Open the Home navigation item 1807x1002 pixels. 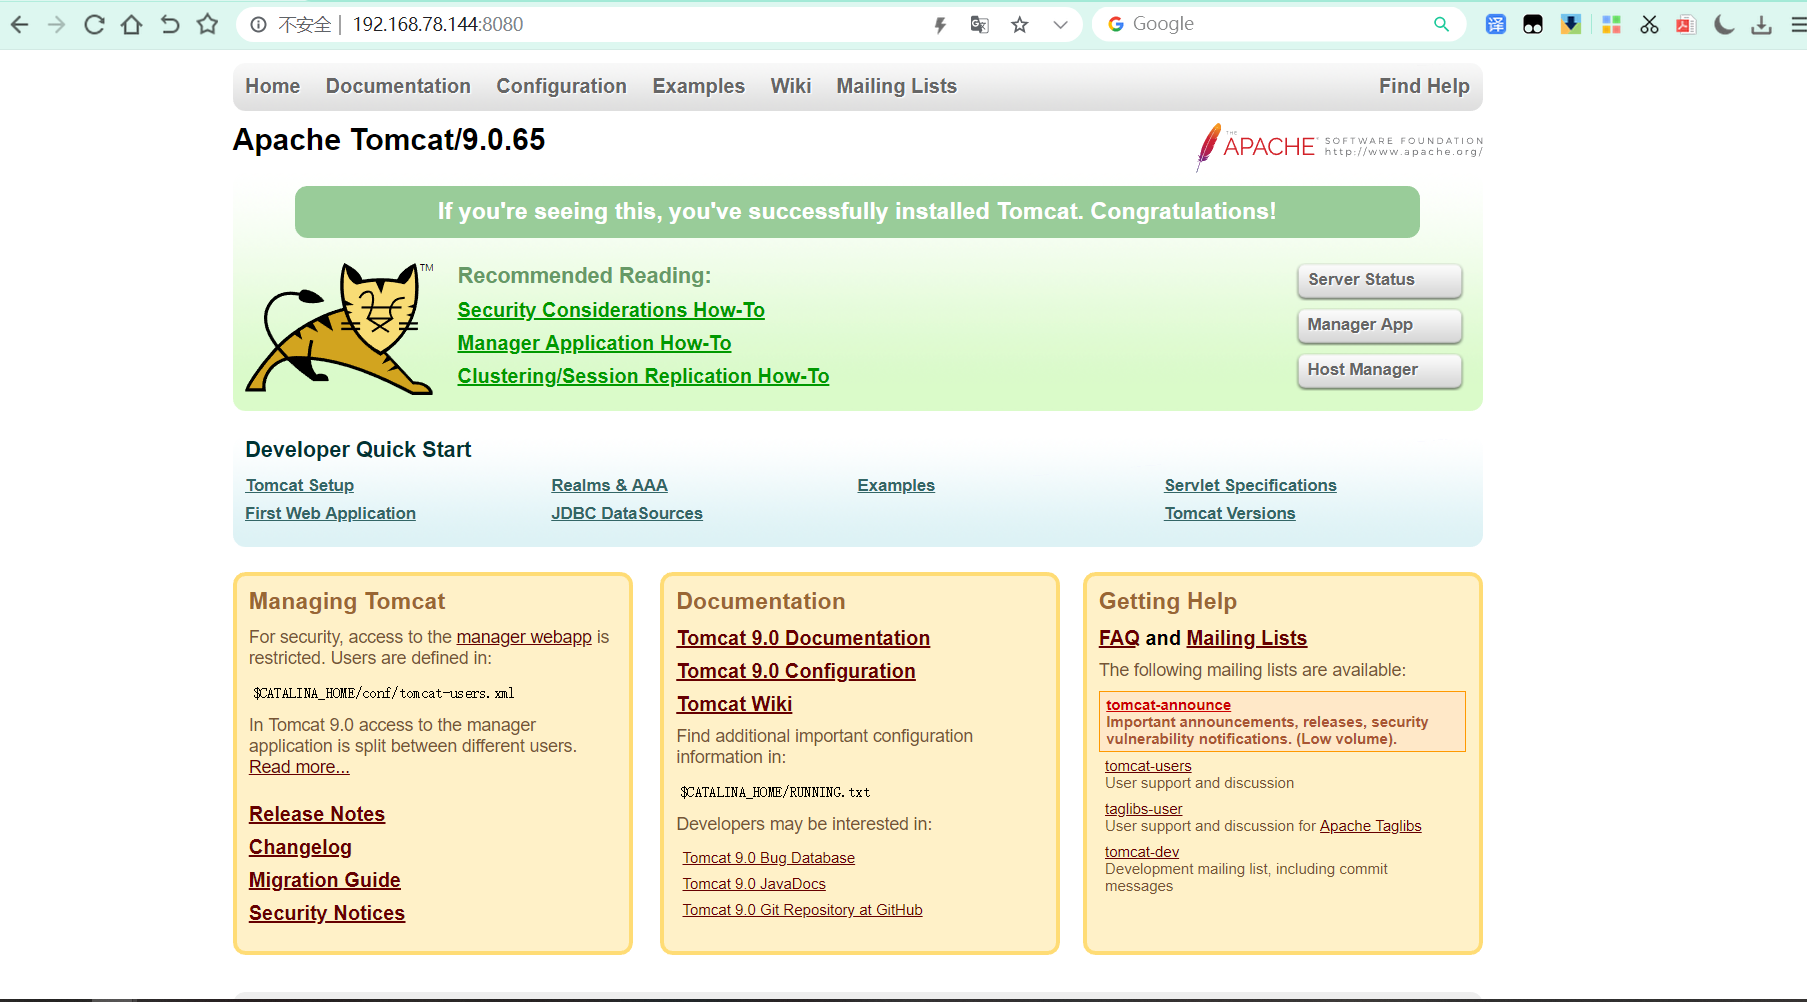pos(273,86)
